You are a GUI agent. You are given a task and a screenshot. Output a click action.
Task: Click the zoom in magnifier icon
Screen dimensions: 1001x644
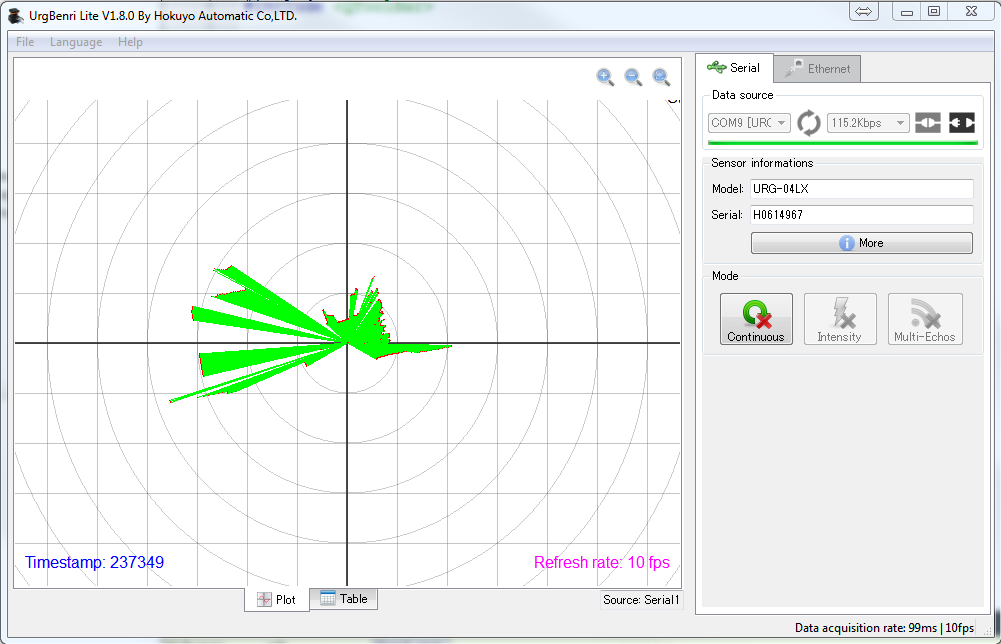[x=605, y=77]
